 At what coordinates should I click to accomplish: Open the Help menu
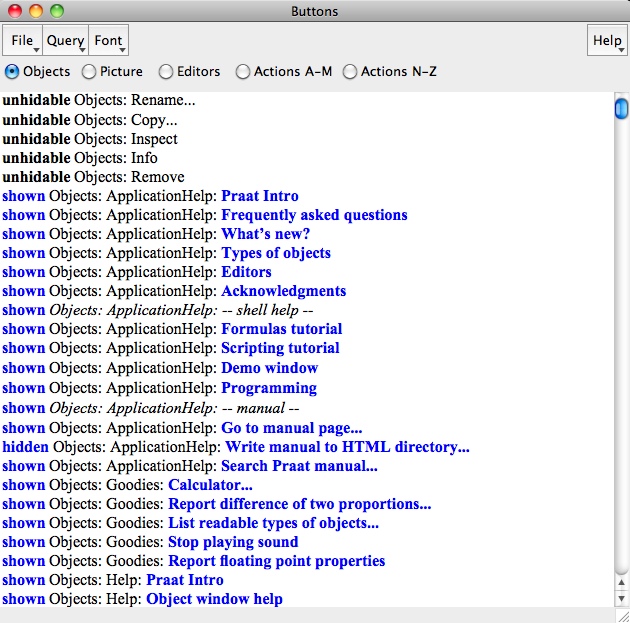(607, 41)
